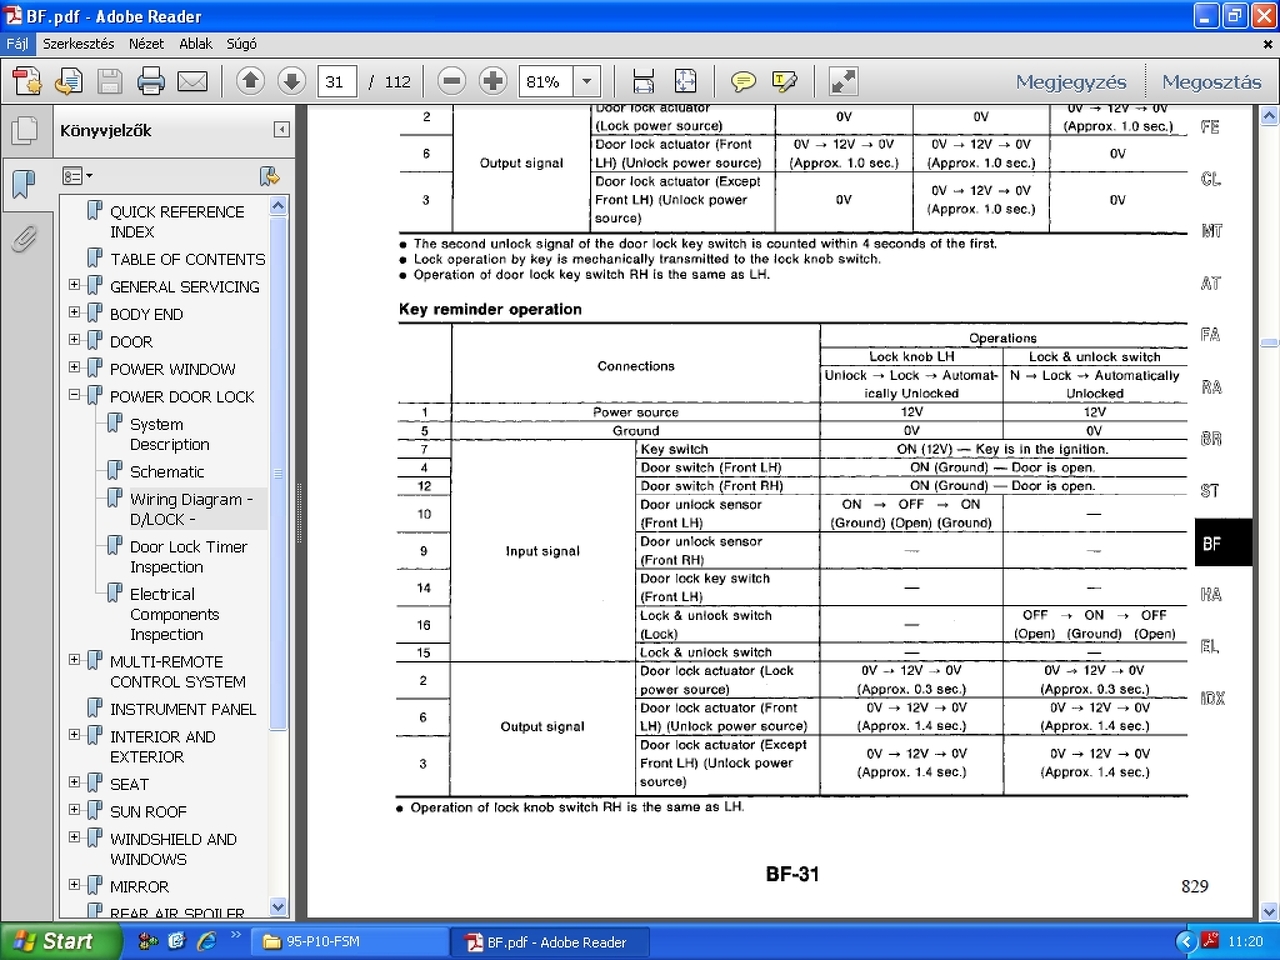Open the page thumbnails panel

pyautogui.click(x=24, y=130)
